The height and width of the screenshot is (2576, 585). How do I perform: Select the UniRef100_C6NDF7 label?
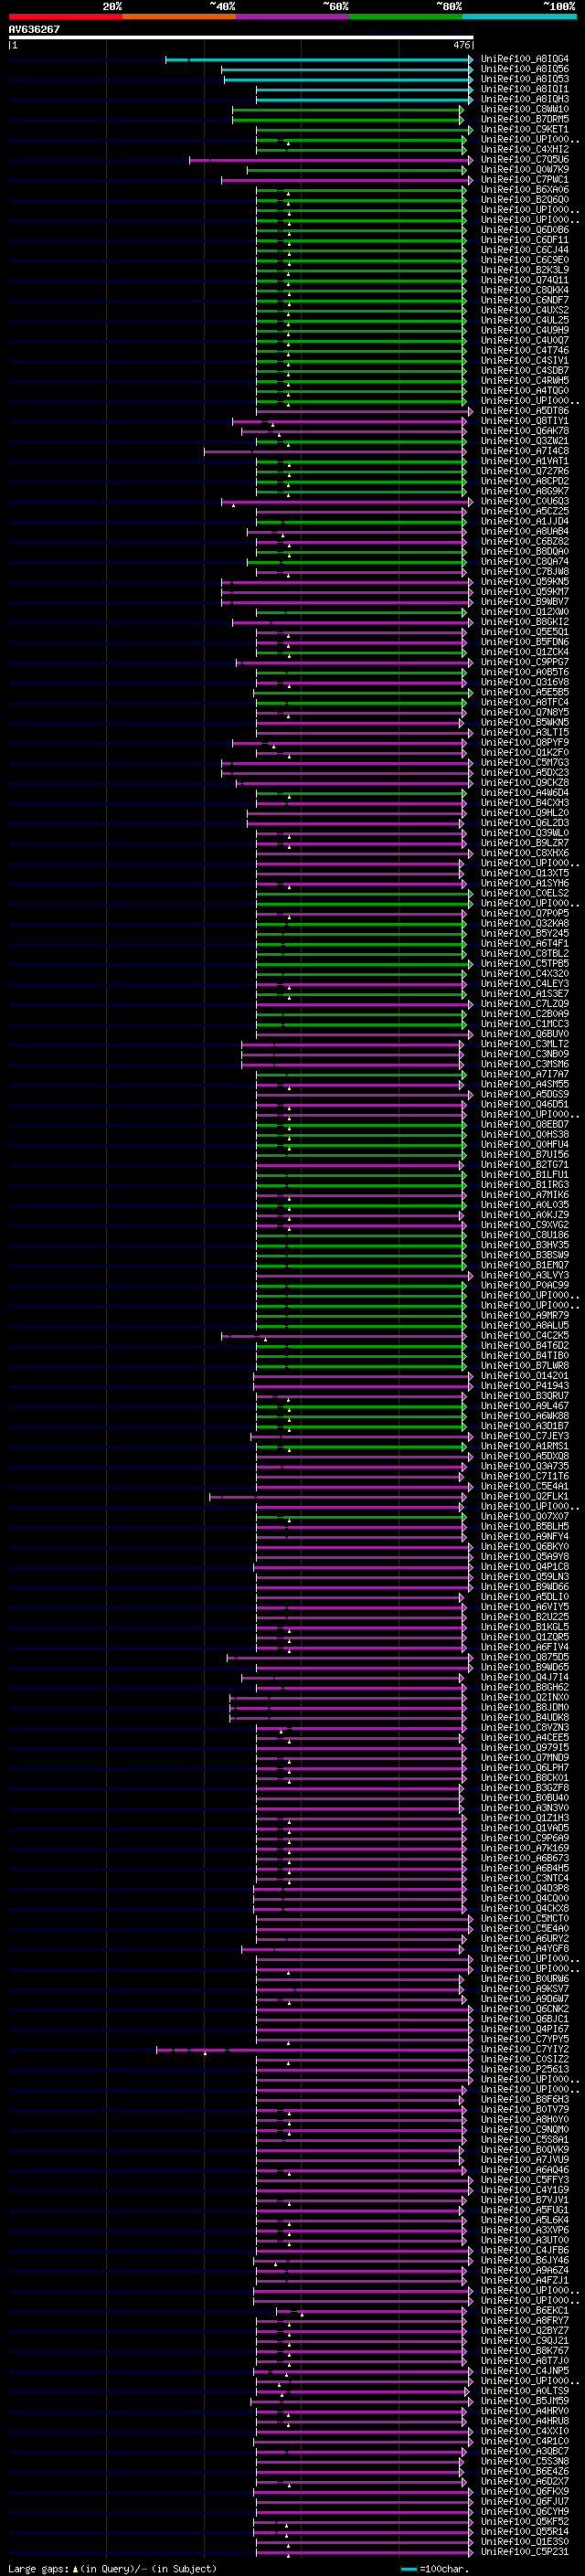tap(525, 300)
